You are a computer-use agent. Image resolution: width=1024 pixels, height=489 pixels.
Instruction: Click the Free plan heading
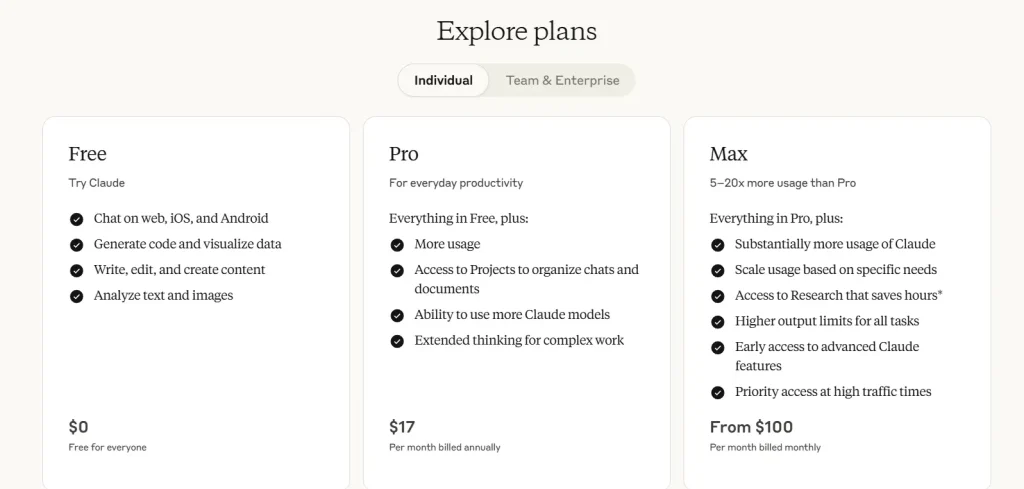pyautogui.click(x=88, y=154)
